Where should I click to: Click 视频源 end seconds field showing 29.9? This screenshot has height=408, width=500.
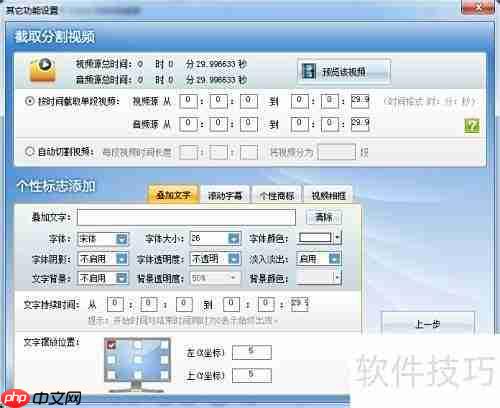pos(360,101)
